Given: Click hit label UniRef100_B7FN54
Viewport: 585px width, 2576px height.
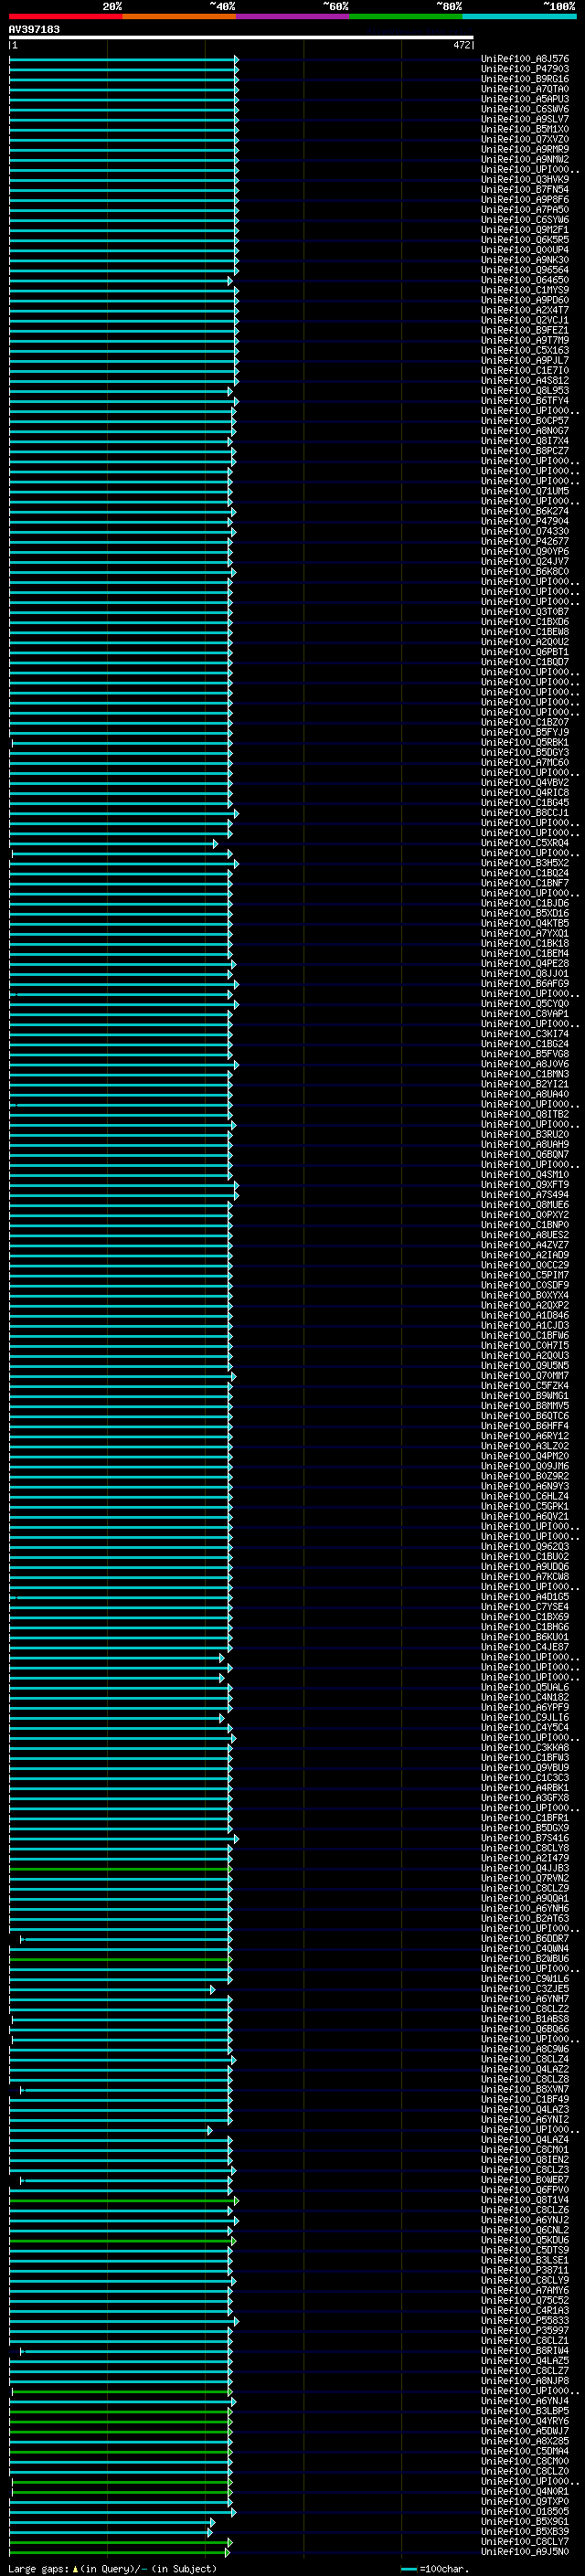Looking at the screenshot, I should click(525, 189).
